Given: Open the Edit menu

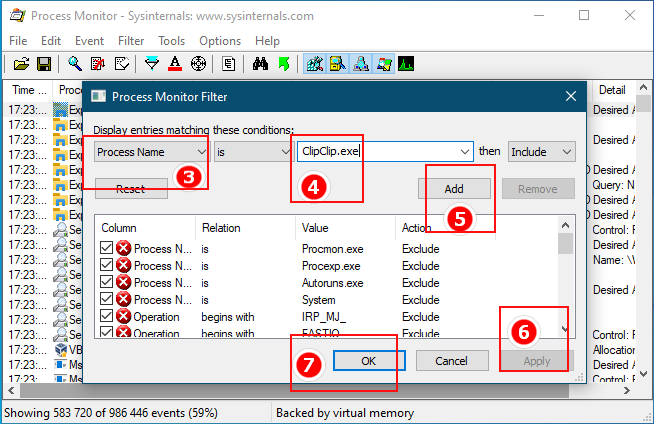Looking at the screenshot, I should [51, 41].
